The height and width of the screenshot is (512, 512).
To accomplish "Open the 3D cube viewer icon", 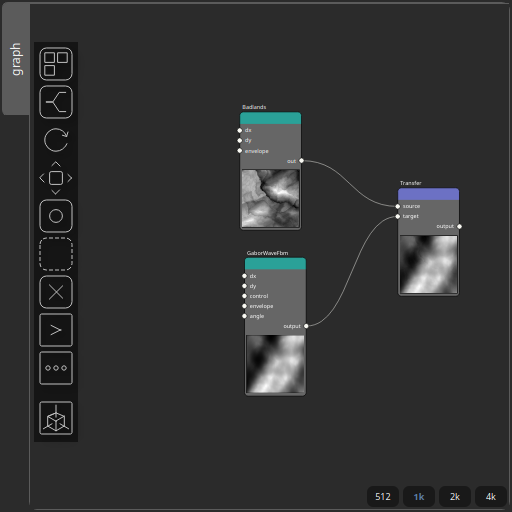I will point(56,418).
